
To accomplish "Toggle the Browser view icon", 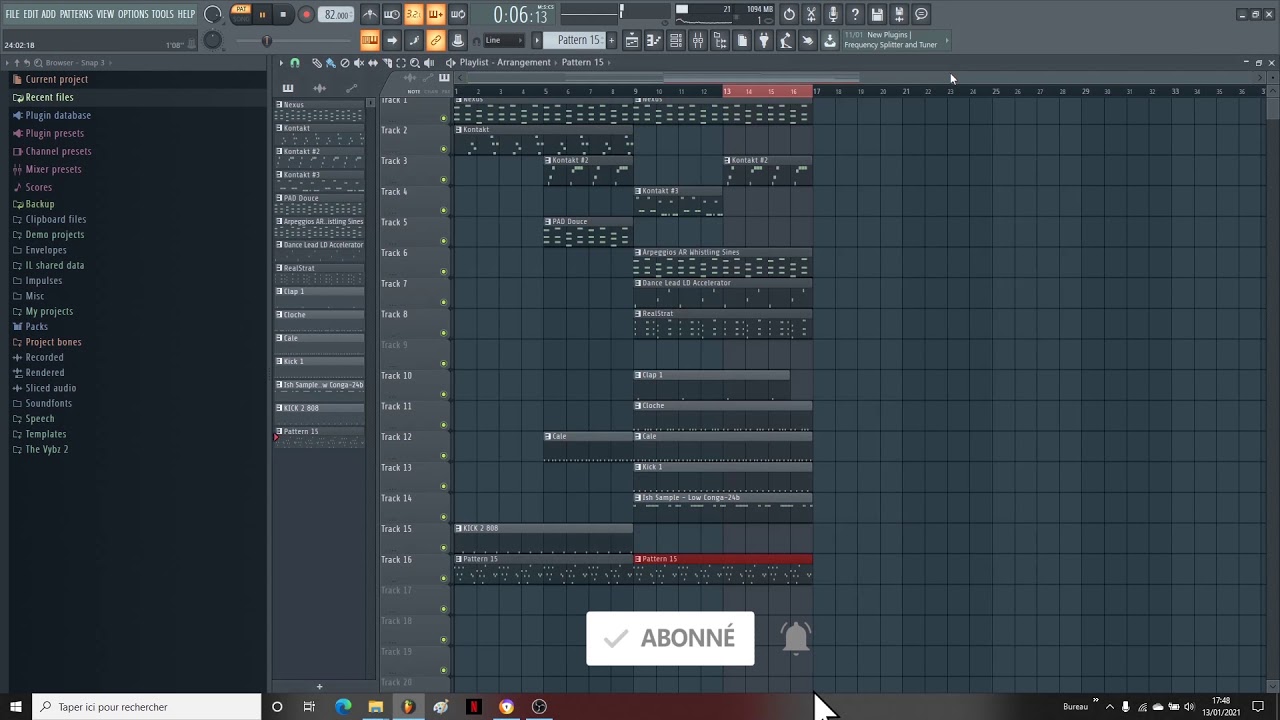I will (720, 40).
